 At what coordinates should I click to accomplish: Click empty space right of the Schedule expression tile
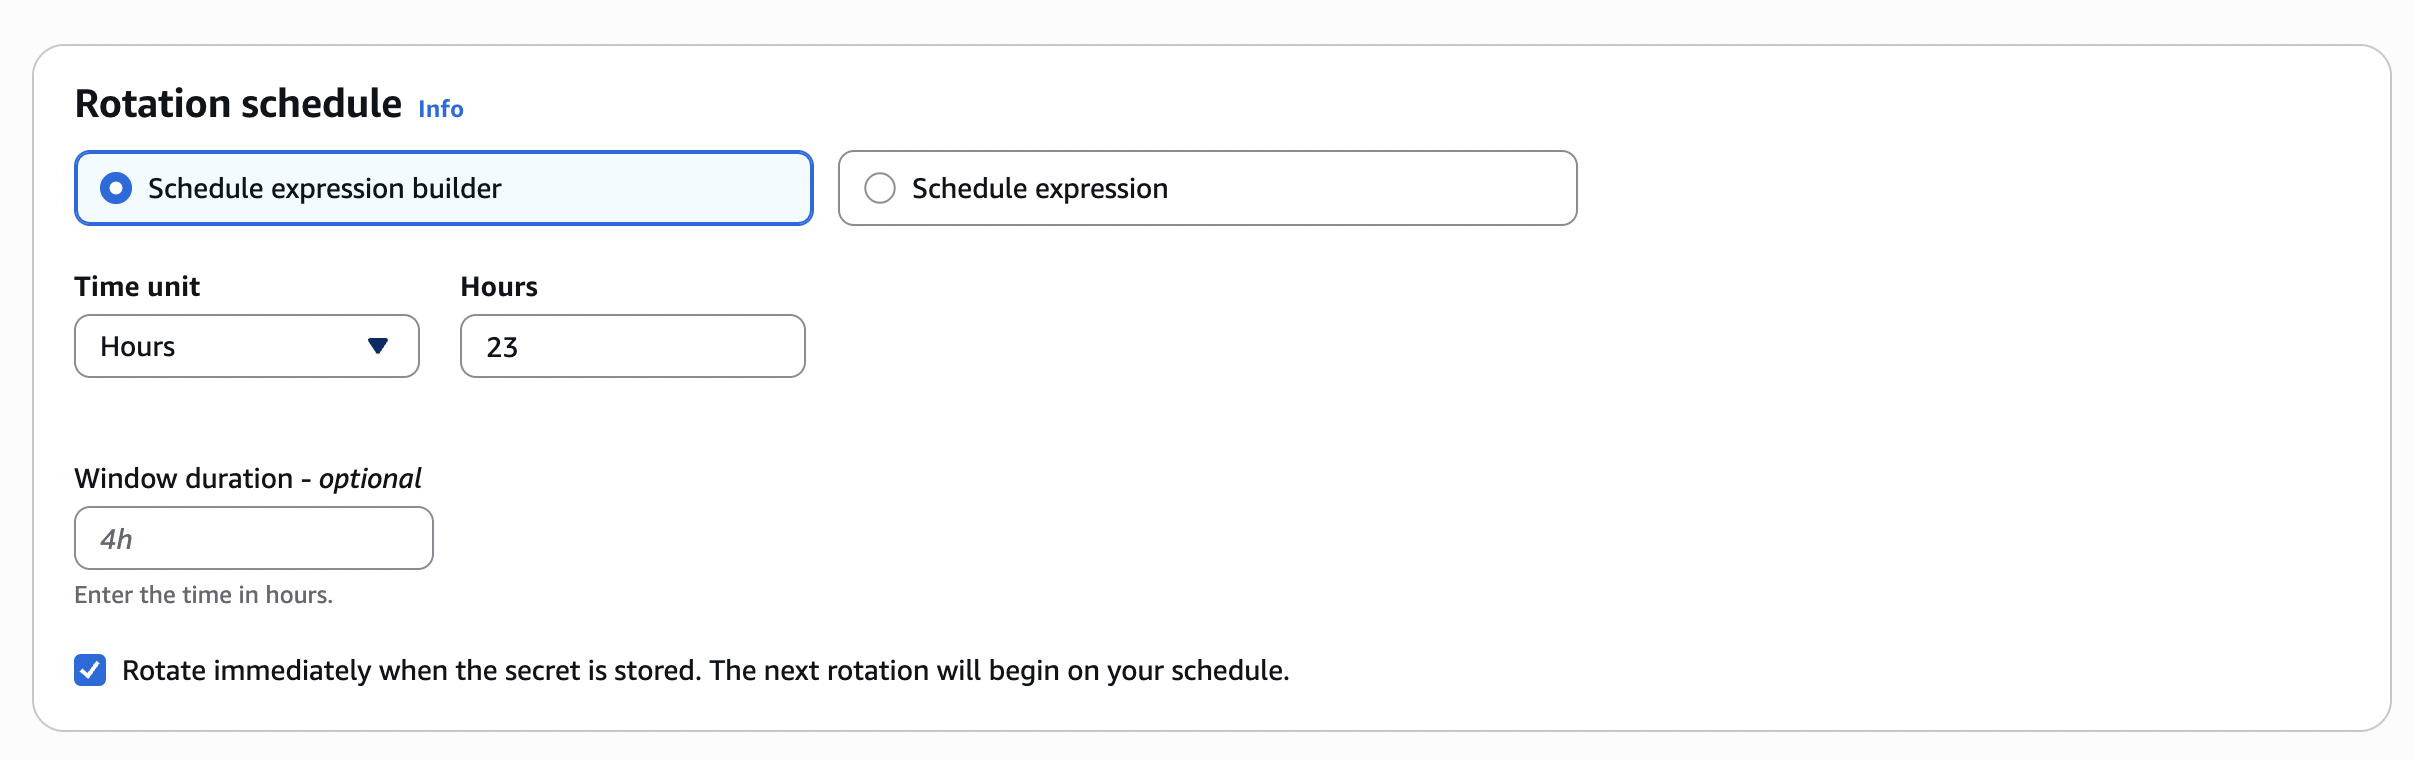(1950, 188)
